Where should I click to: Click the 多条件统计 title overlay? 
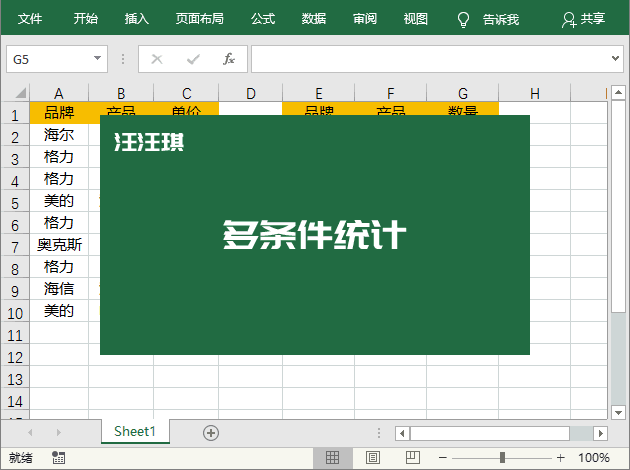click(x=315, y=235)
